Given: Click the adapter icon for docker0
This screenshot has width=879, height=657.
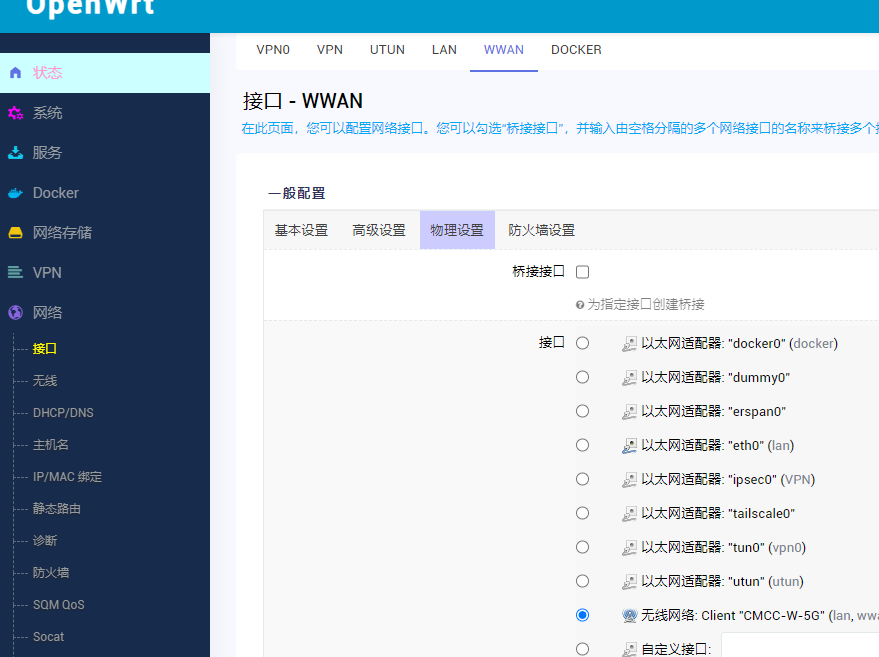Looking at the screenshot, I should [x=630, y=344].
